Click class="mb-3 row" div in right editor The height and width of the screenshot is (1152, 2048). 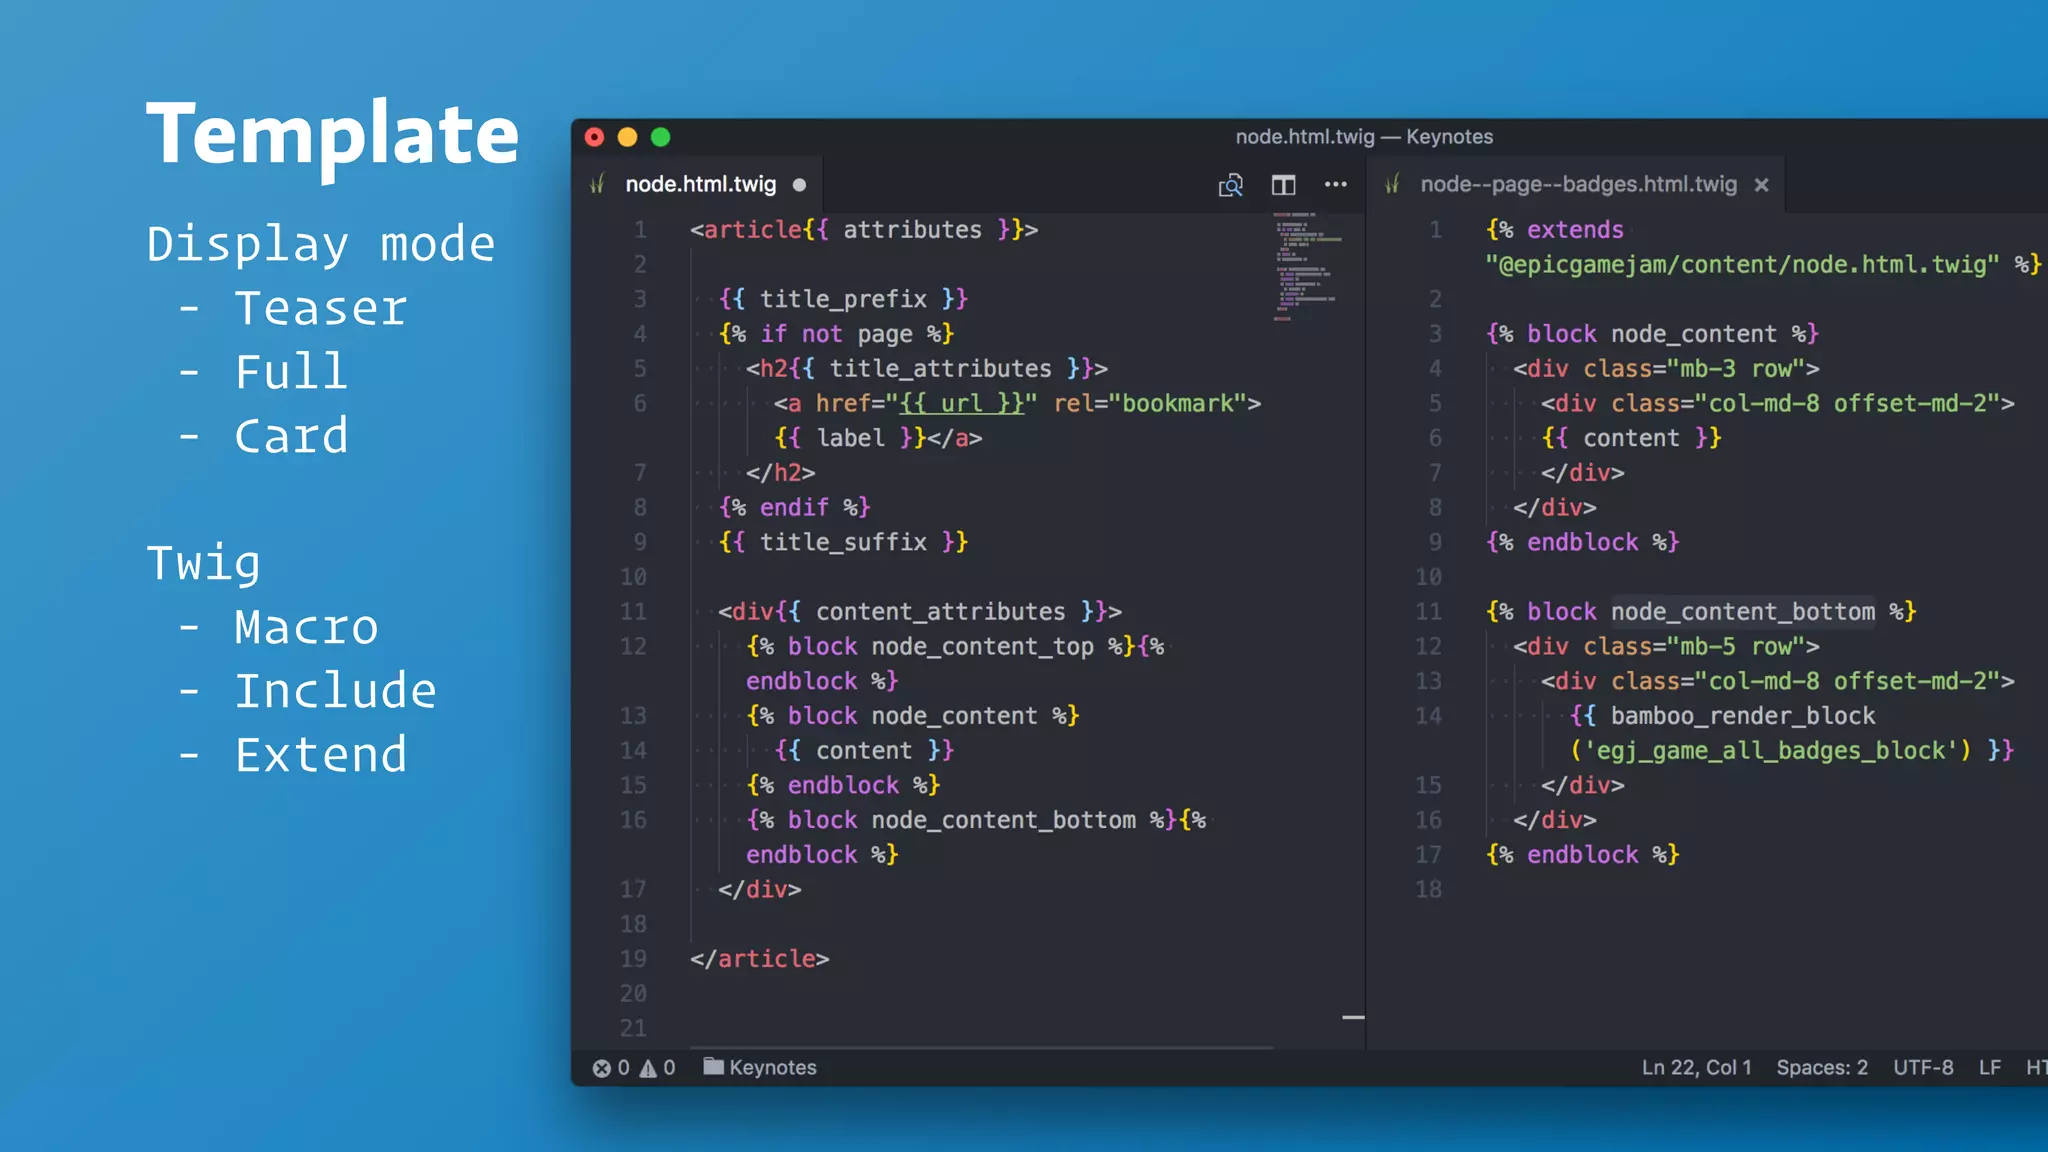[x=1666, y=369]
